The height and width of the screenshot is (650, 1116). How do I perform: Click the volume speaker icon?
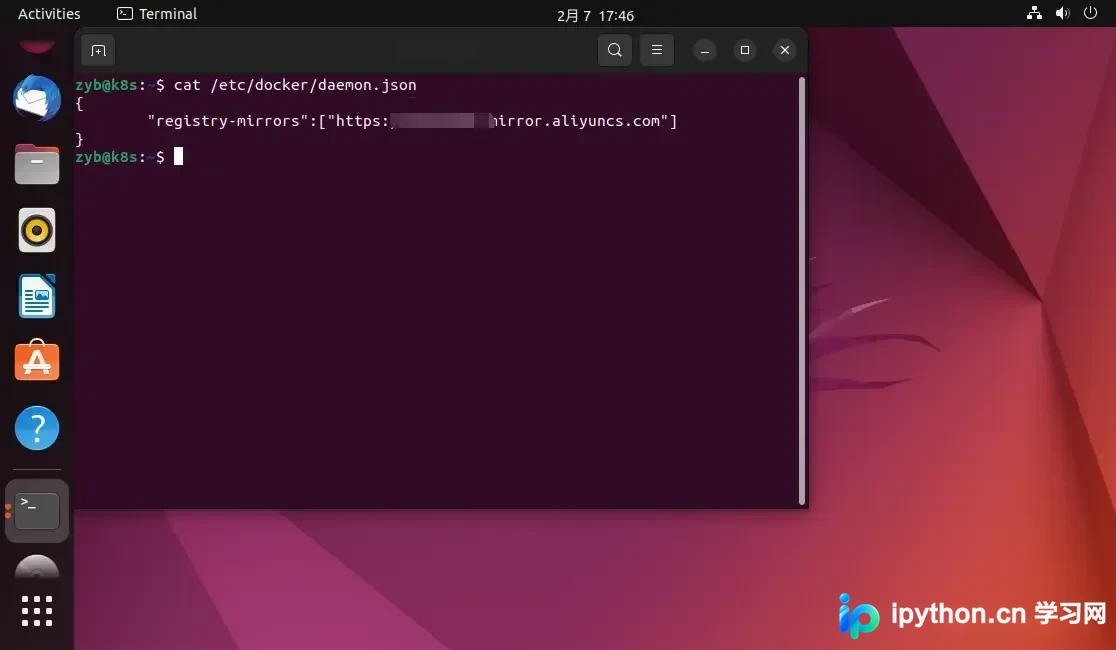tap(1063, 13)
